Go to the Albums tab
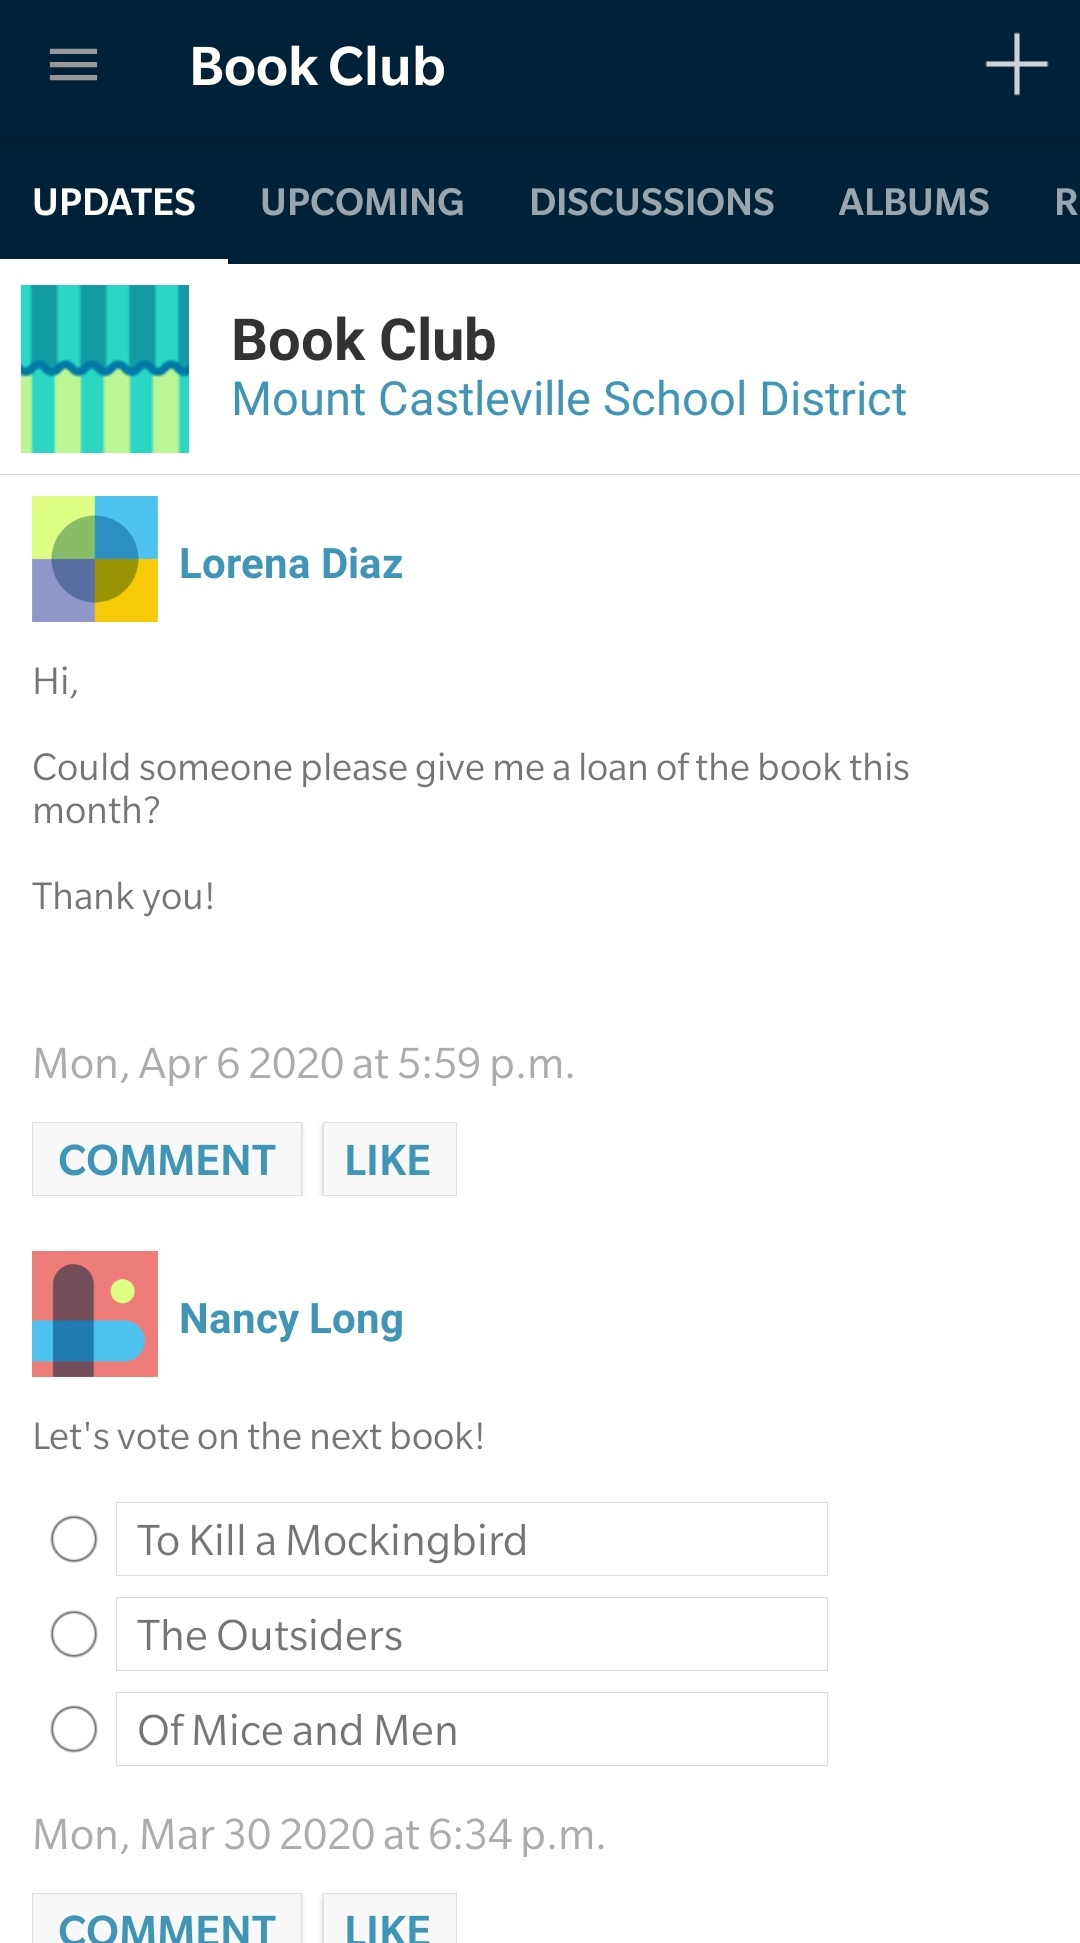The height and width of the screenshot is (1943, 1080). click(x=914, y=202)
